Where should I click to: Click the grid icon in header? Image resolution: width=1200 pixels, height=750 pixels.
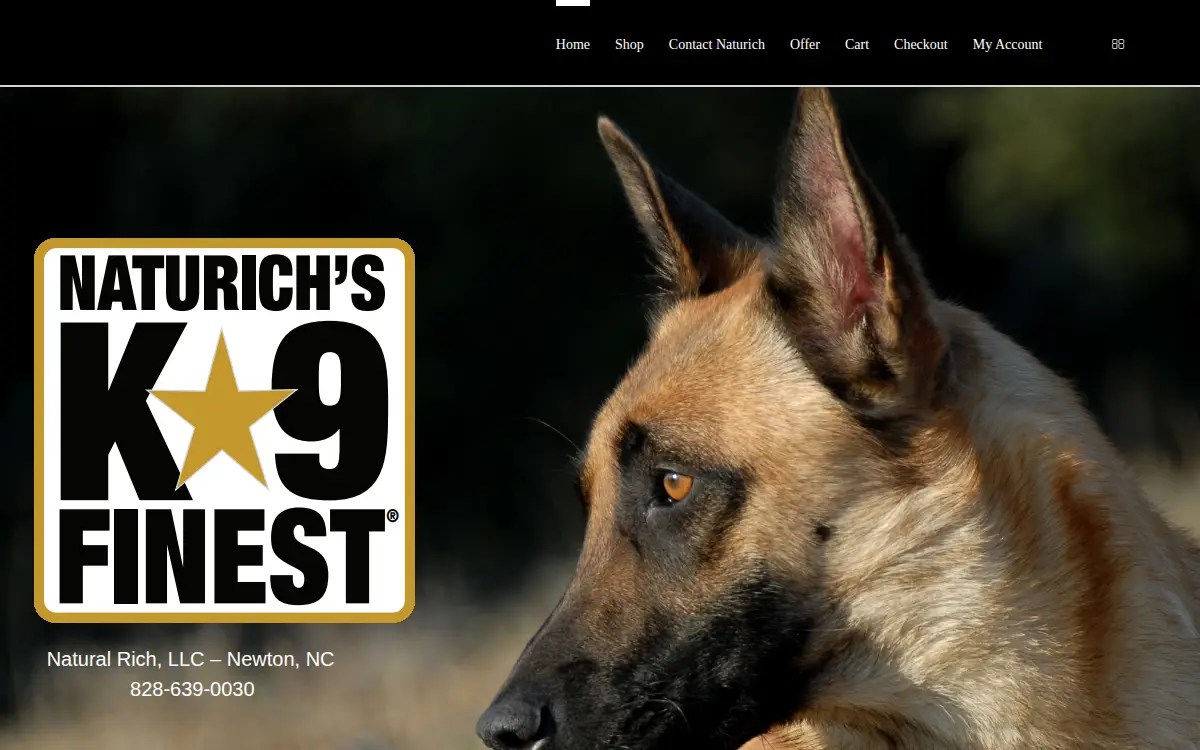1118,44
